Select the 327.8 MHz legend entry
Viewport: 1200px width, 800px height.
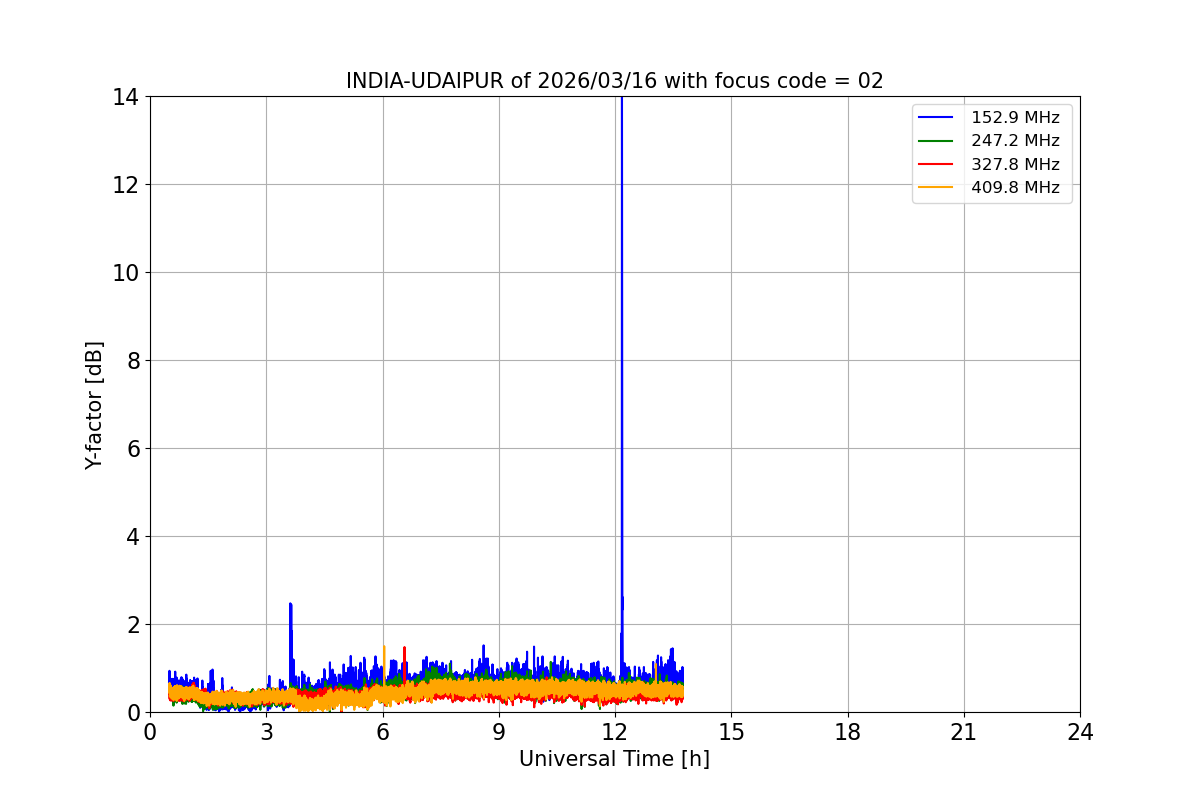pyautogui.click(x=989, y=164)
